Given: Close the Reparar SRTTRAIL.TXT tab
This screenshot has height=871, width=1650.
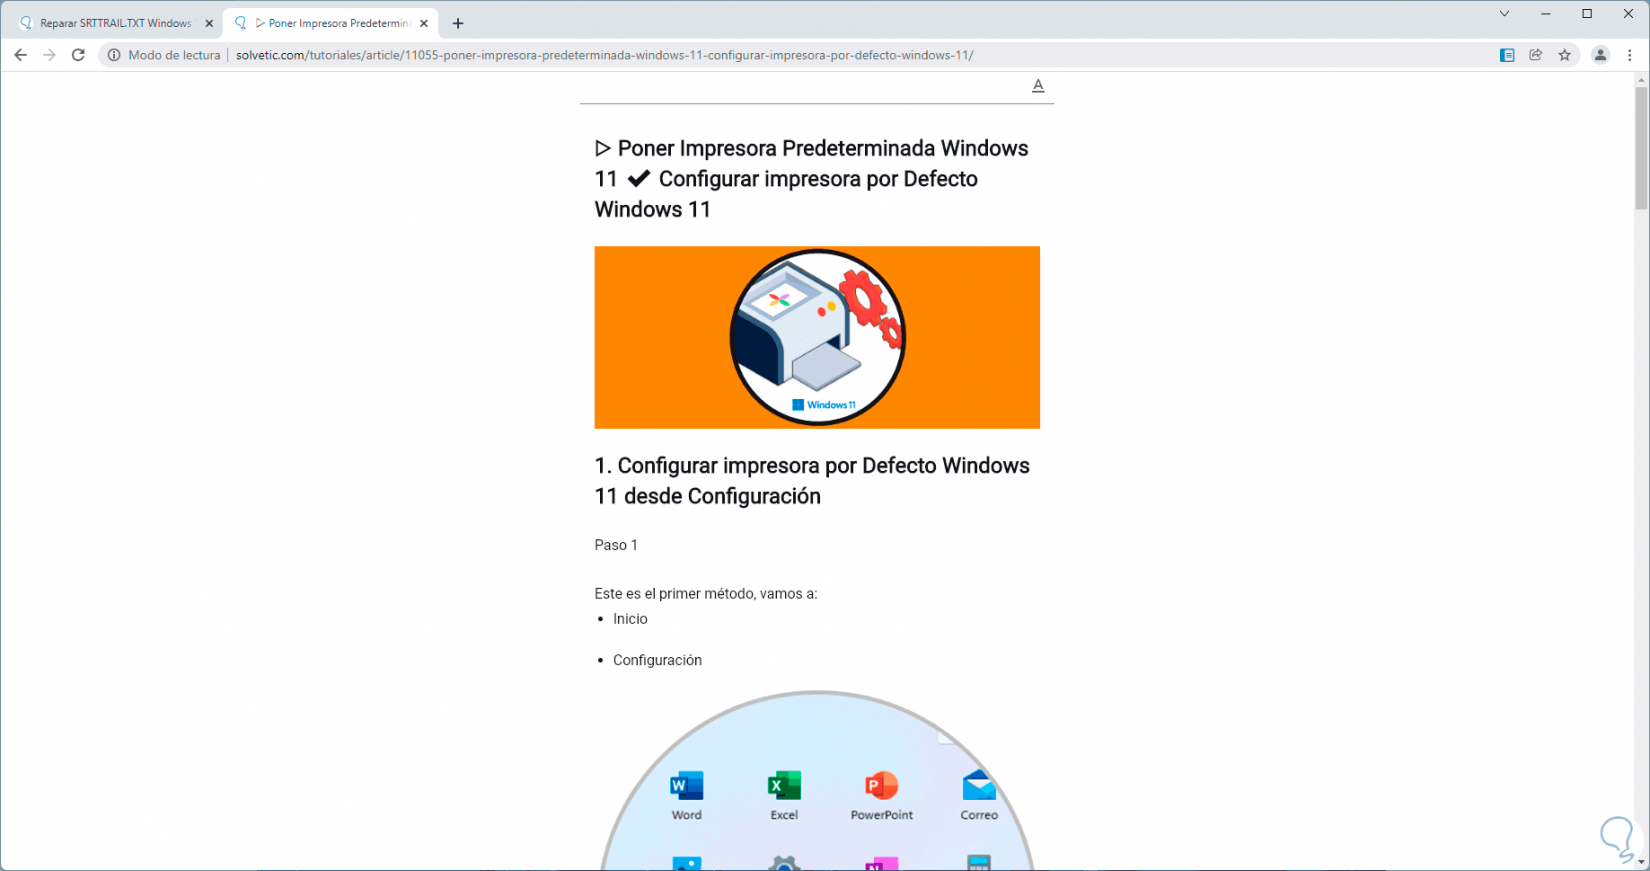Looking at the screenshot, I should 209,23.
